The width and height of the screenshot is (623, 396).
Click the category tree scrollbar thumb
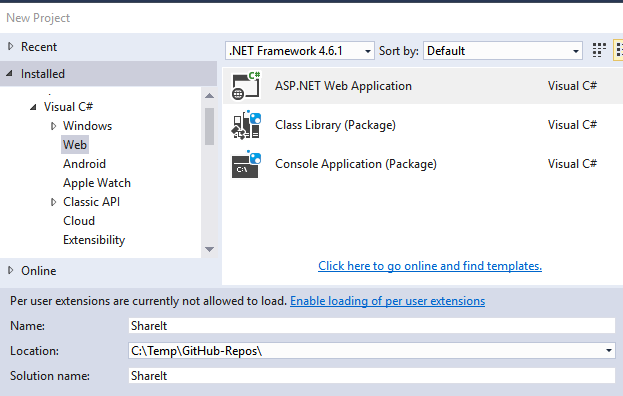(x=209, y=126)
